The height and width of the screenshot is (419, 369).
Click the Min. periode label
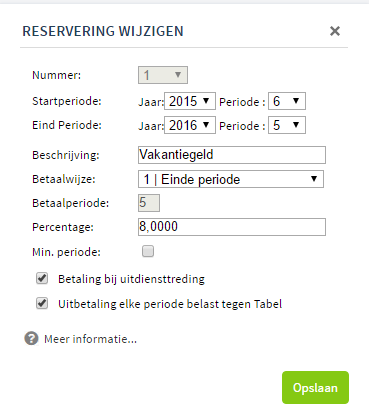click(x=66, y=252)
